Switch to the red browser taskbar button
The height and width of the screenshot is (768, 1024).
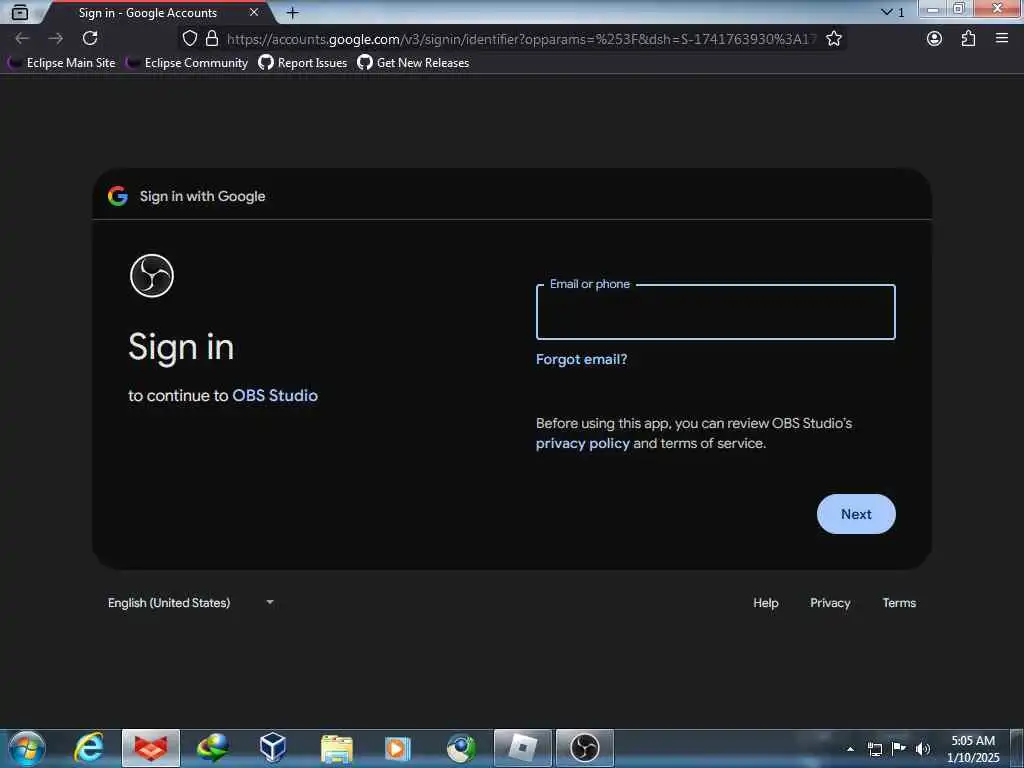[x=151, y=748]
